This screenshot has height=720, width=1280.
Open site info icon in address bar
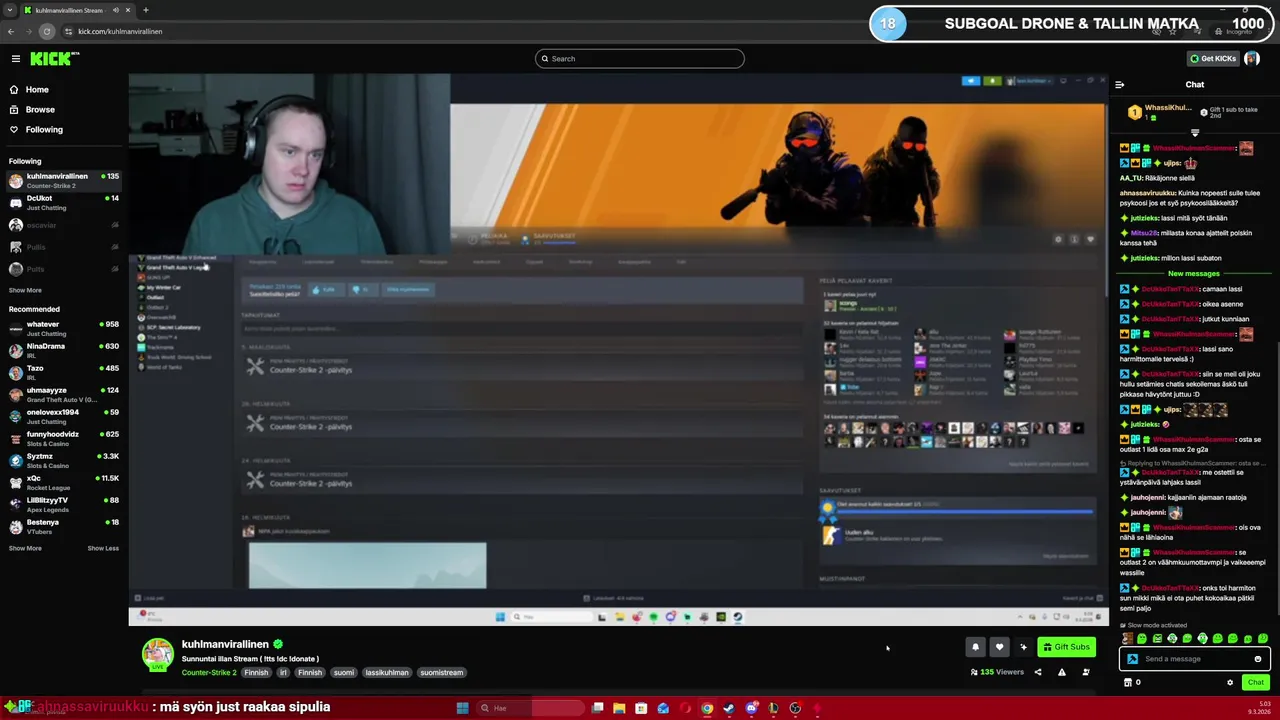point(68,31)
